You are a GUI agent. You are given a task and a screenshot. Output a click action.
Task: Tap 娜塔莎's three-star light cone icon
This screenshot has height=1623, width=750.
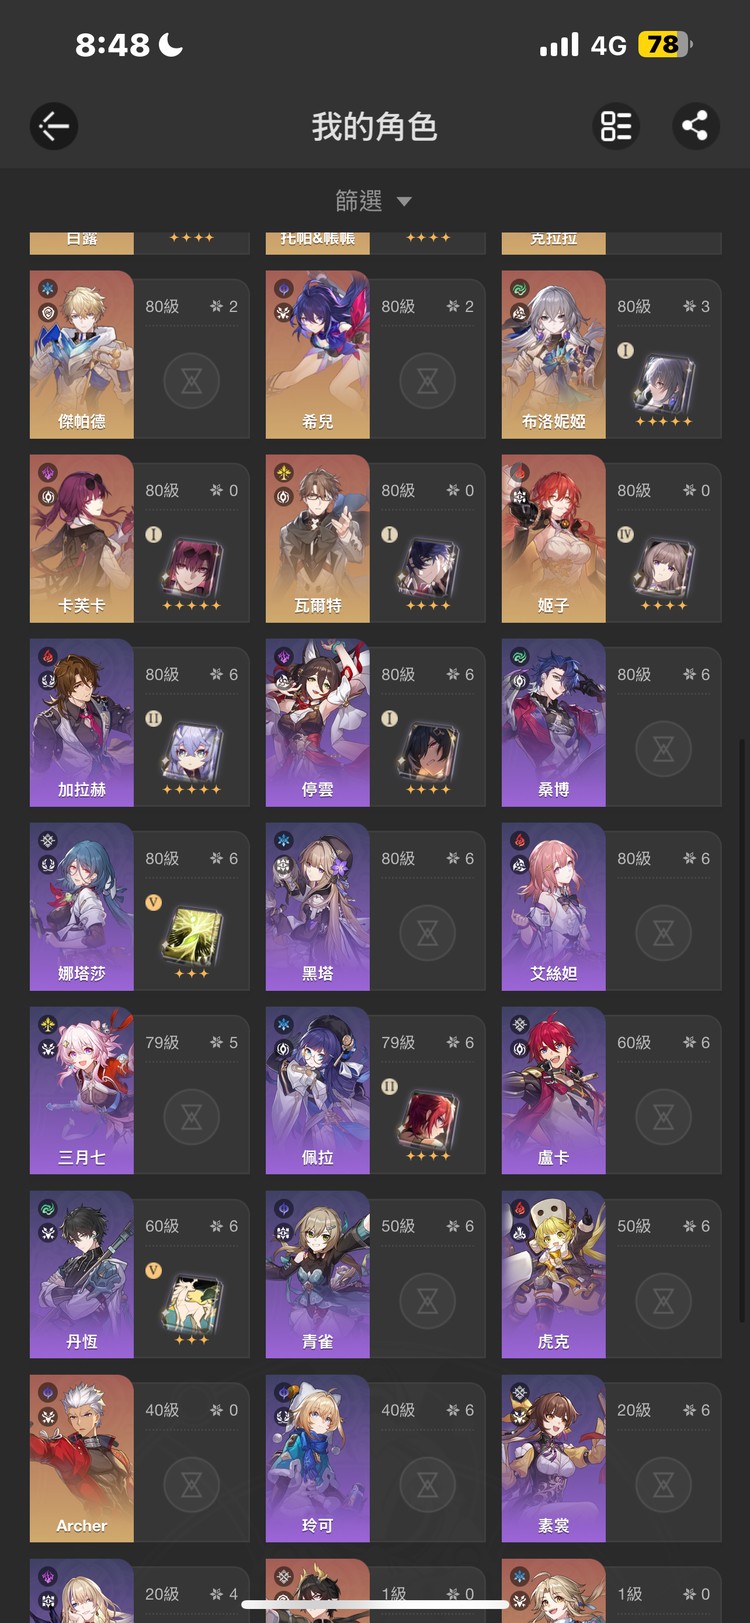click(192, 937)
